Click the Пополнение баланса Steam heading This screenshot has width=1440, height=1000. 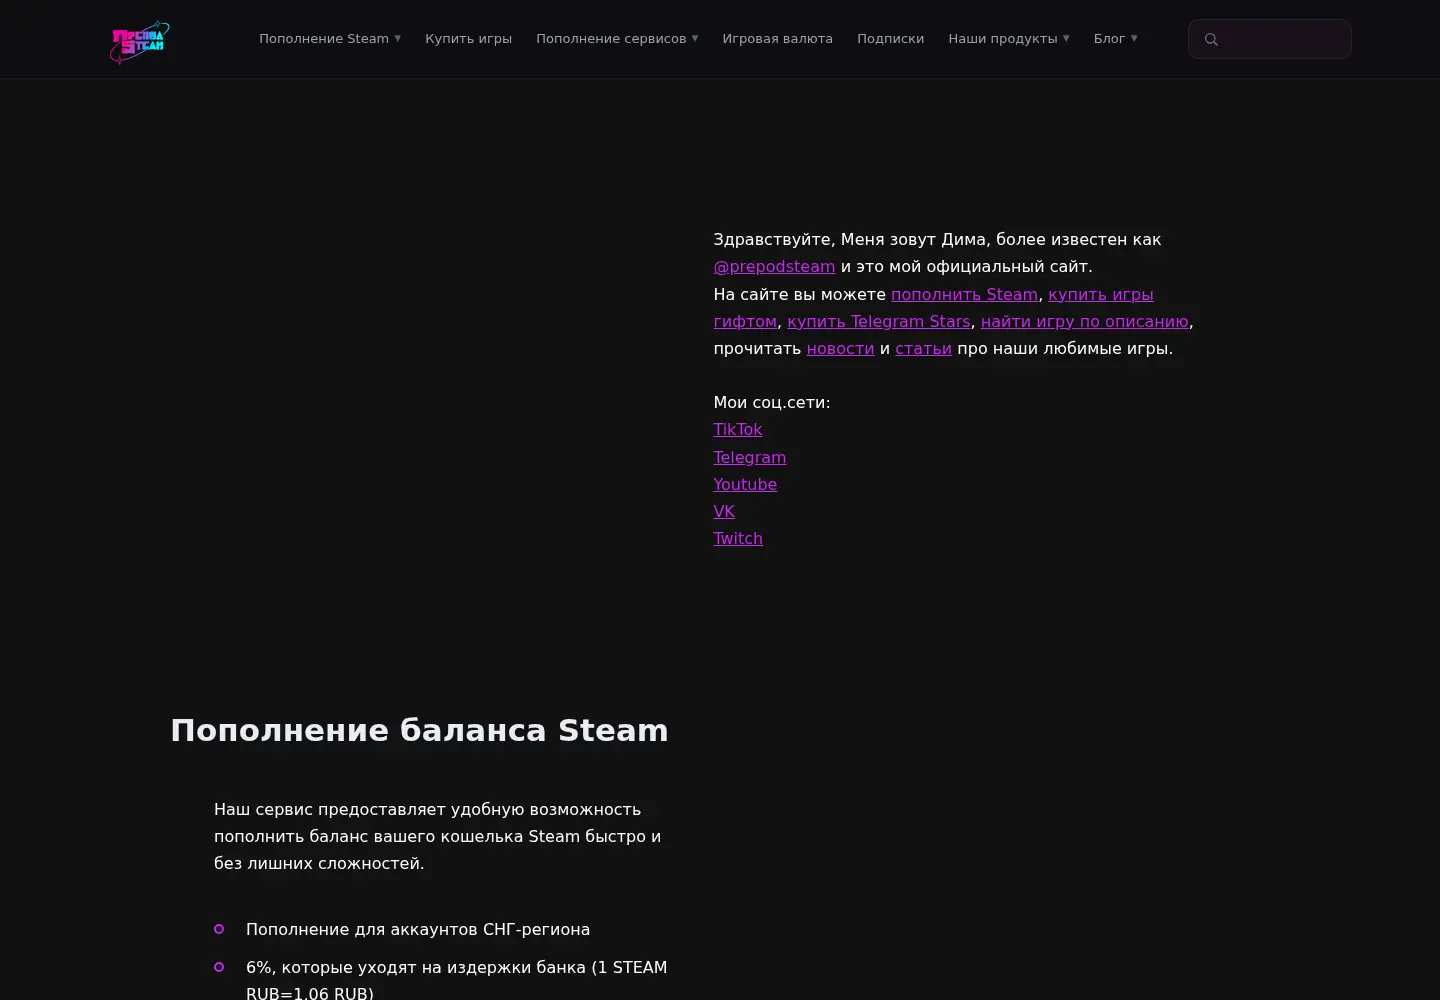tap(419, 730)
